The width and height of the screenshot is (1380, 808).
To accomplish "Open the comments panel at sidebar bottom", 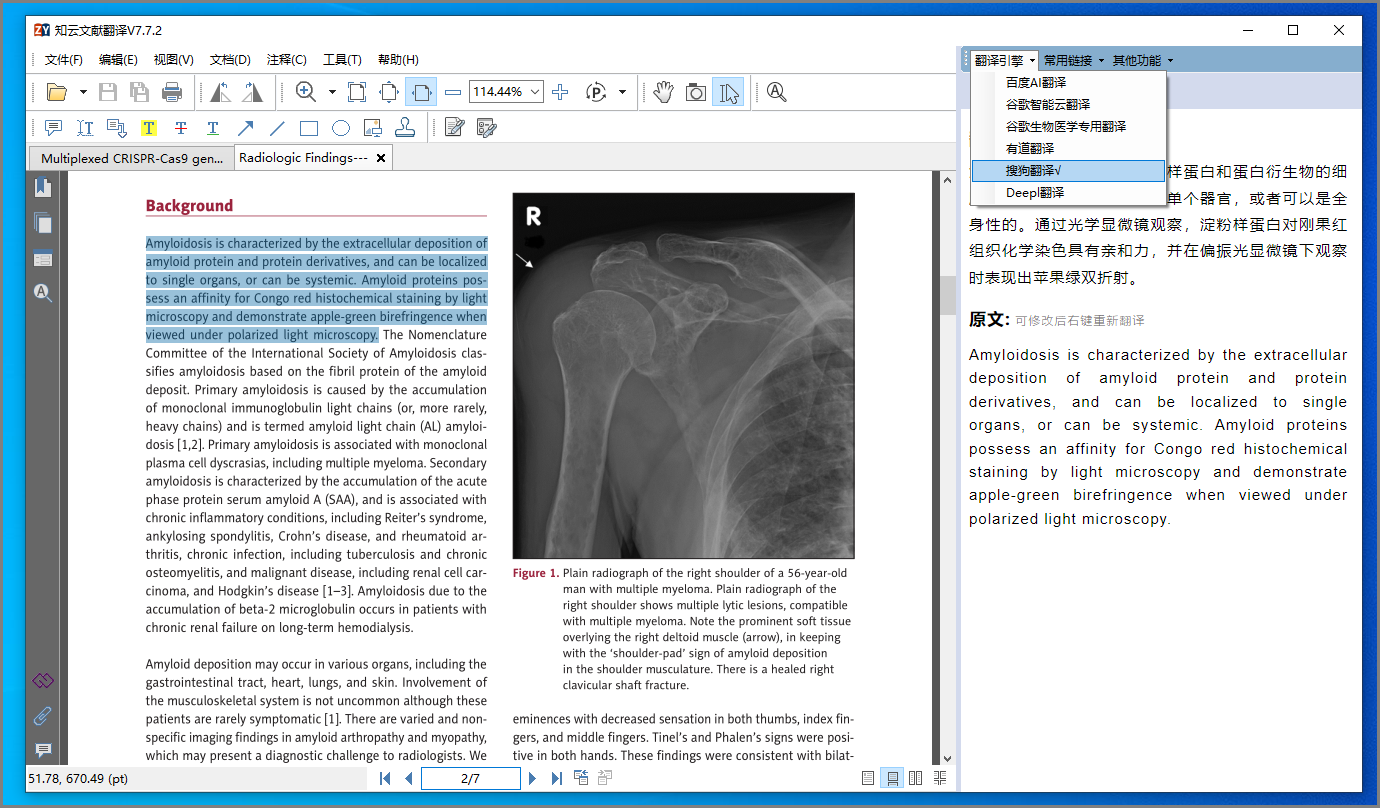I will pos(43,750).
